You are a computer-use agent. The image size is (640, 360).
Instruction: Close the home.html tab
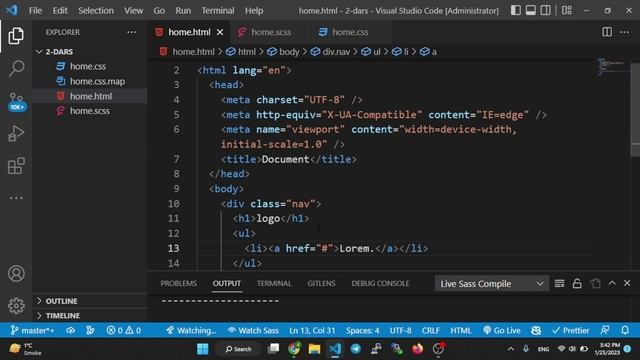[220, 32]
